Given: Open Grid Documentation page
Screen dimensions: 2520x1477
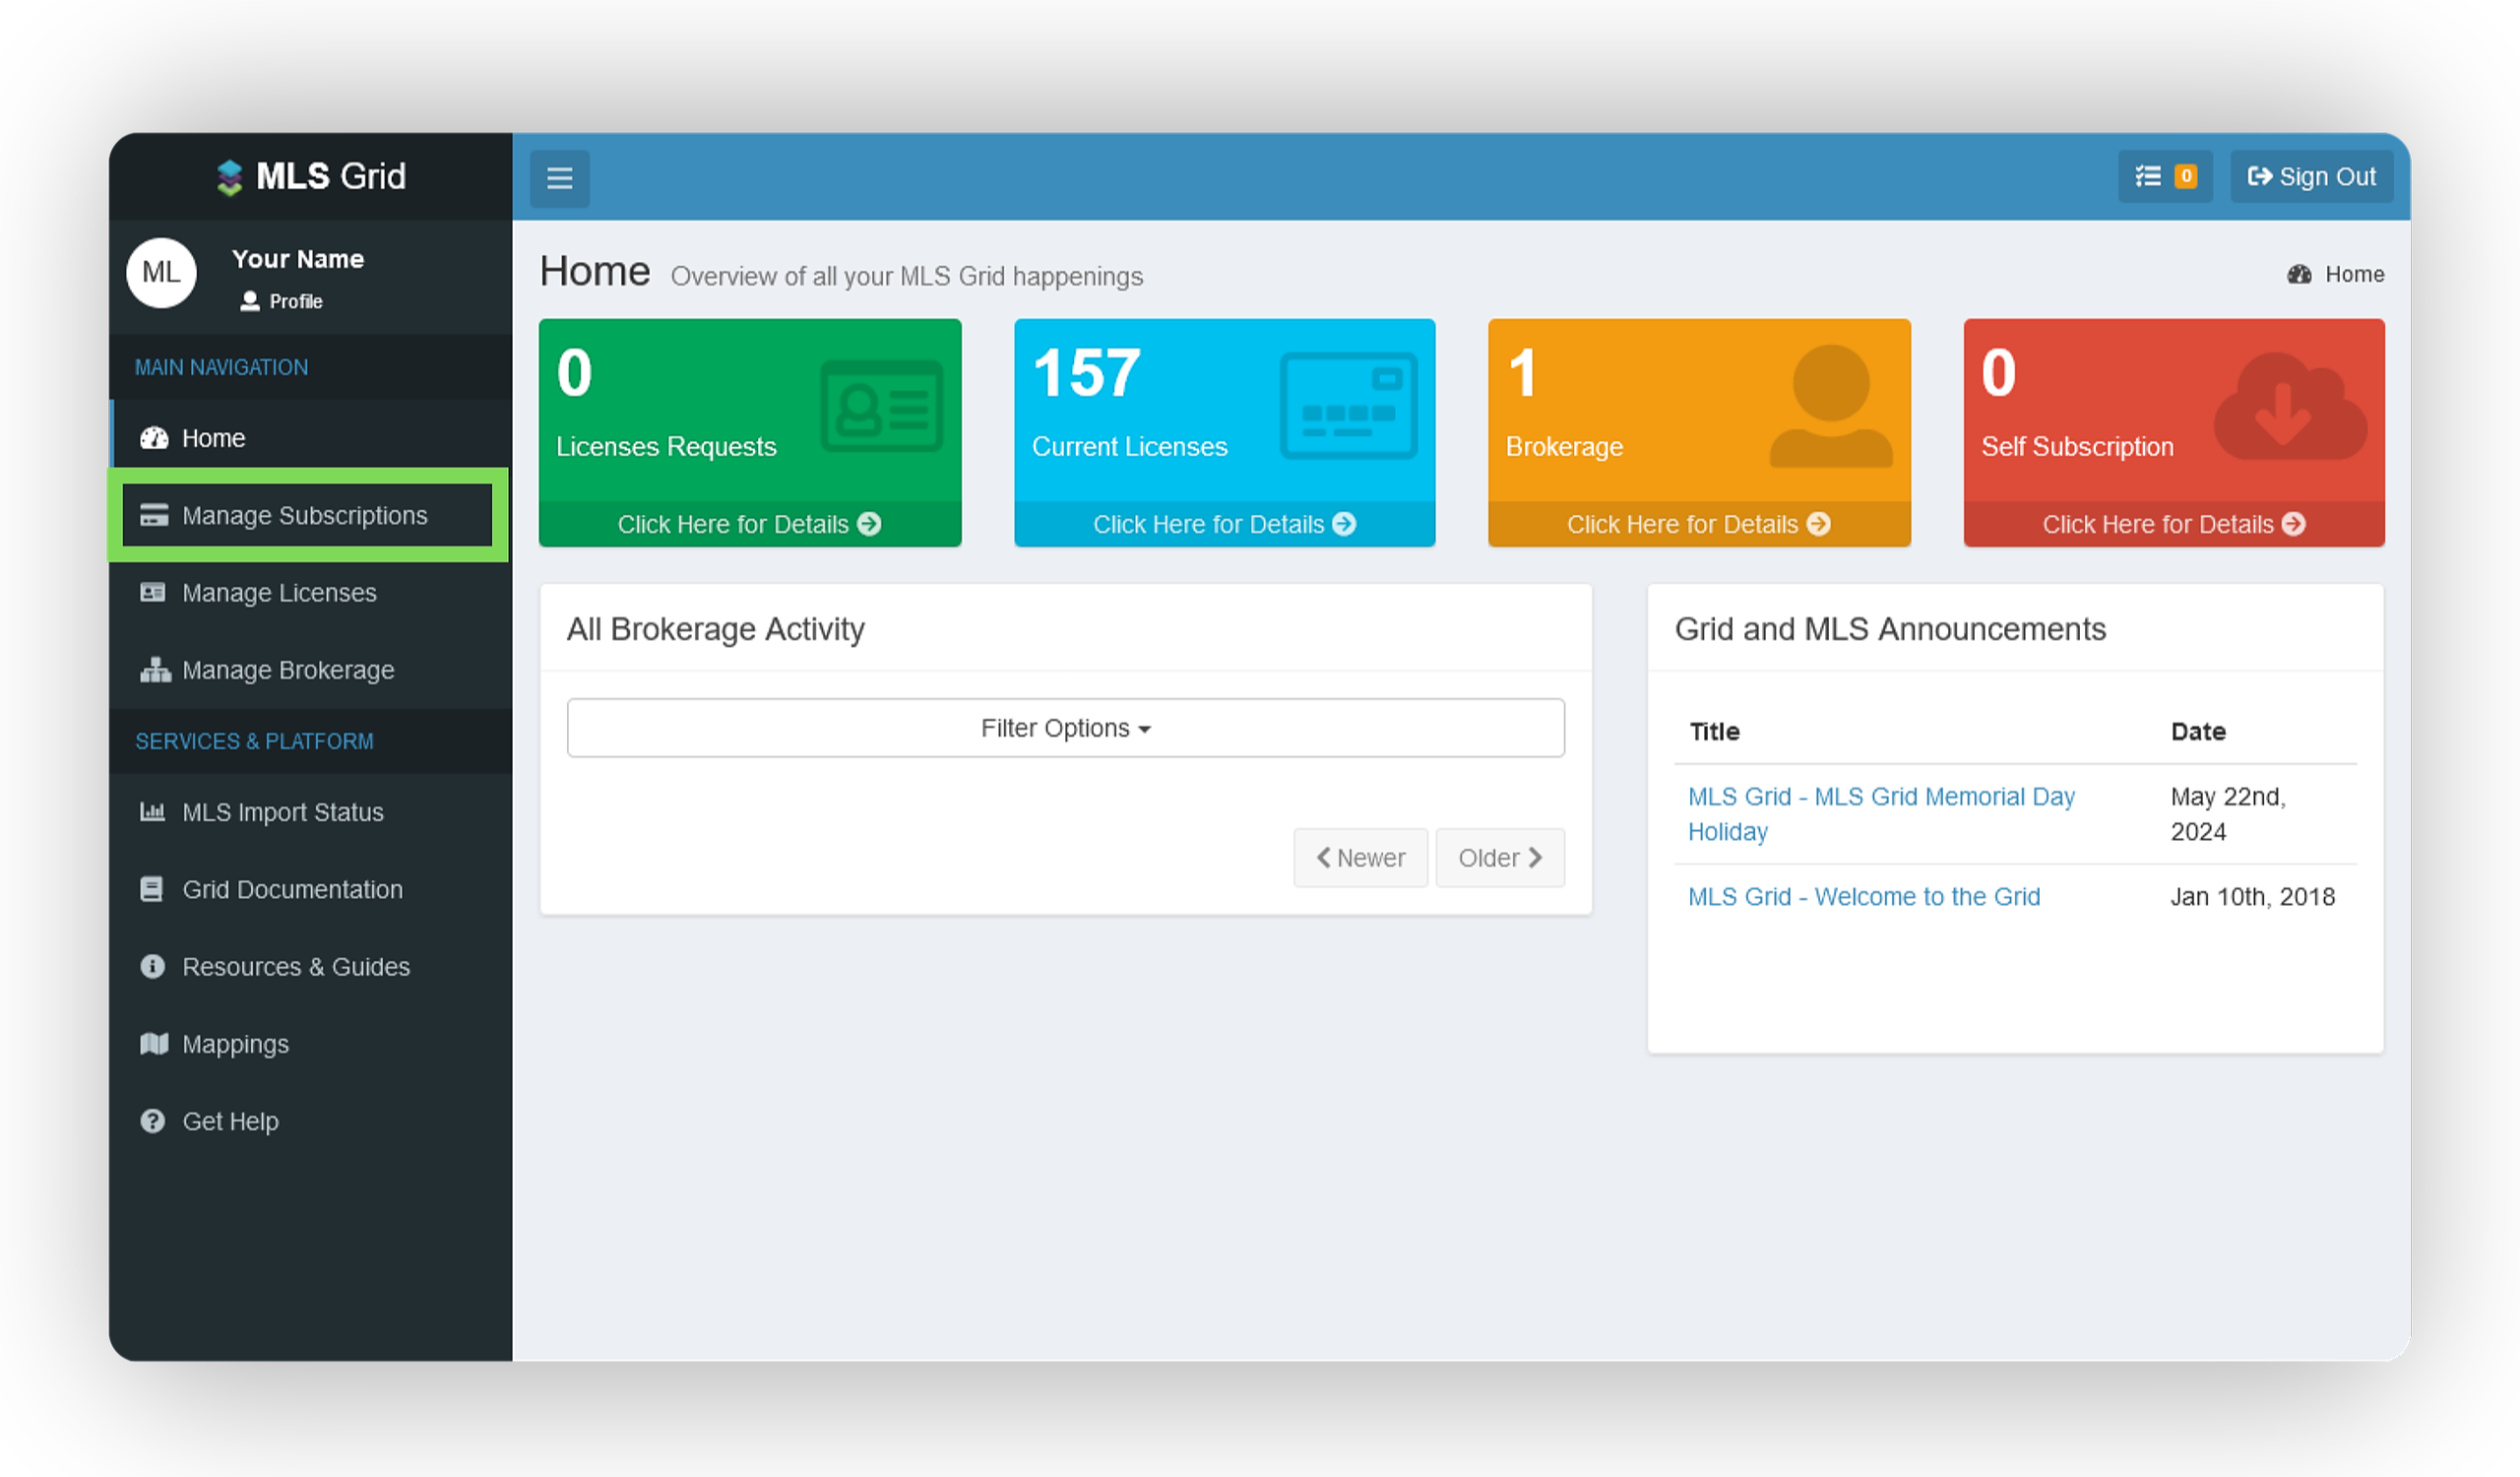Looking at the screenshot, I should 311,889.
